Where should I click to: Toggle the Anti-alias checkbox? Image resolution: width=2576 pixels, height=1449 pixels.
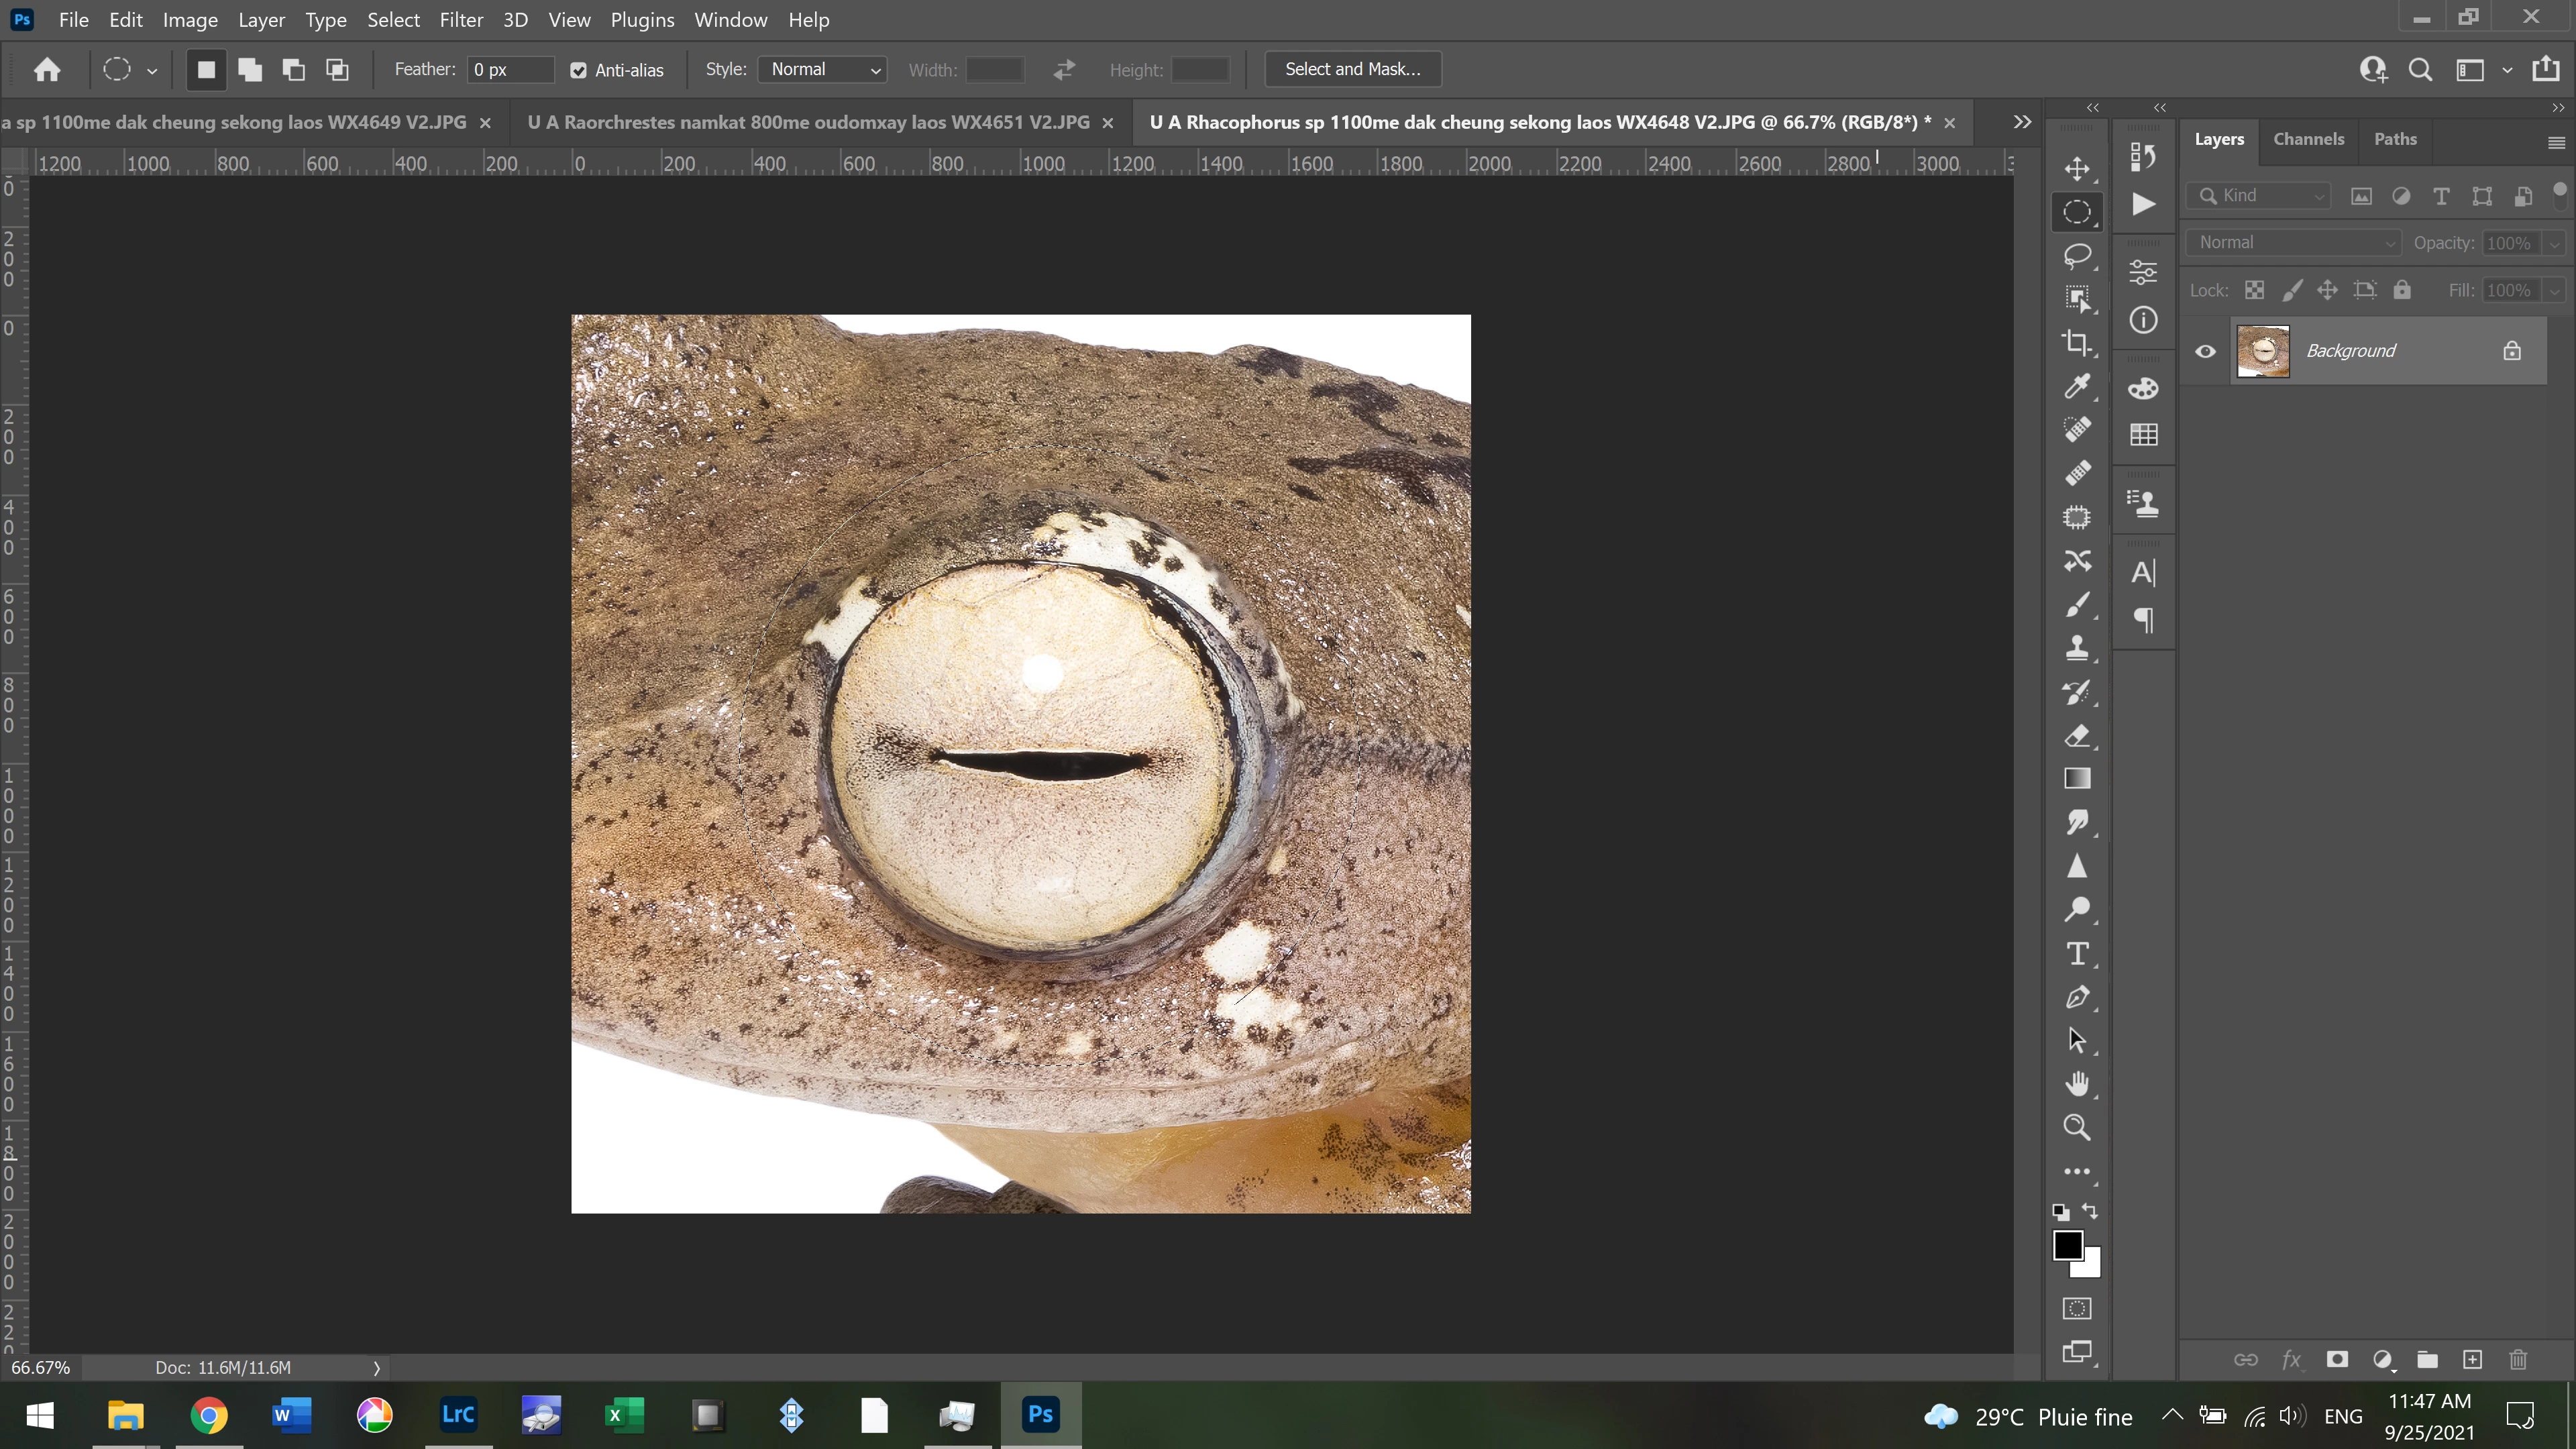click(x=578, y=70)
